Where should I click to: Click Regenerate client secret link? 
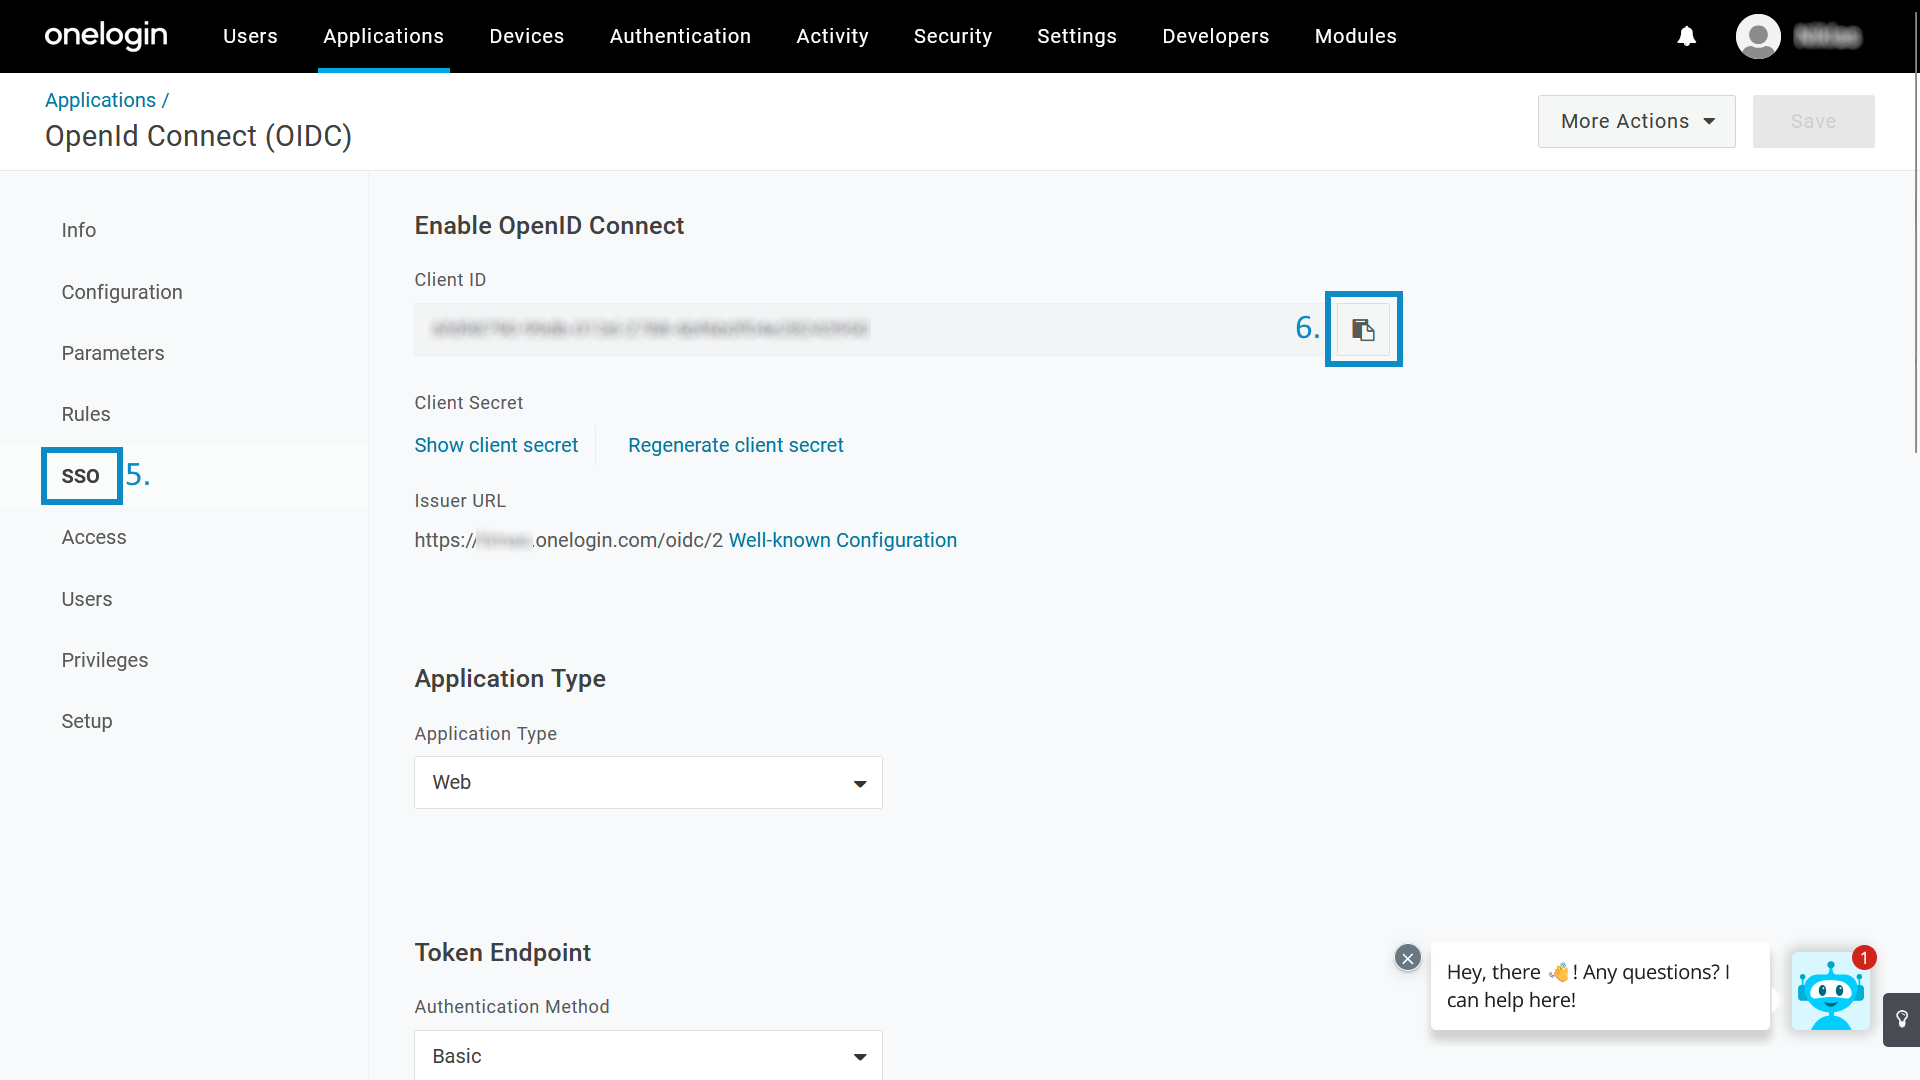736,445
